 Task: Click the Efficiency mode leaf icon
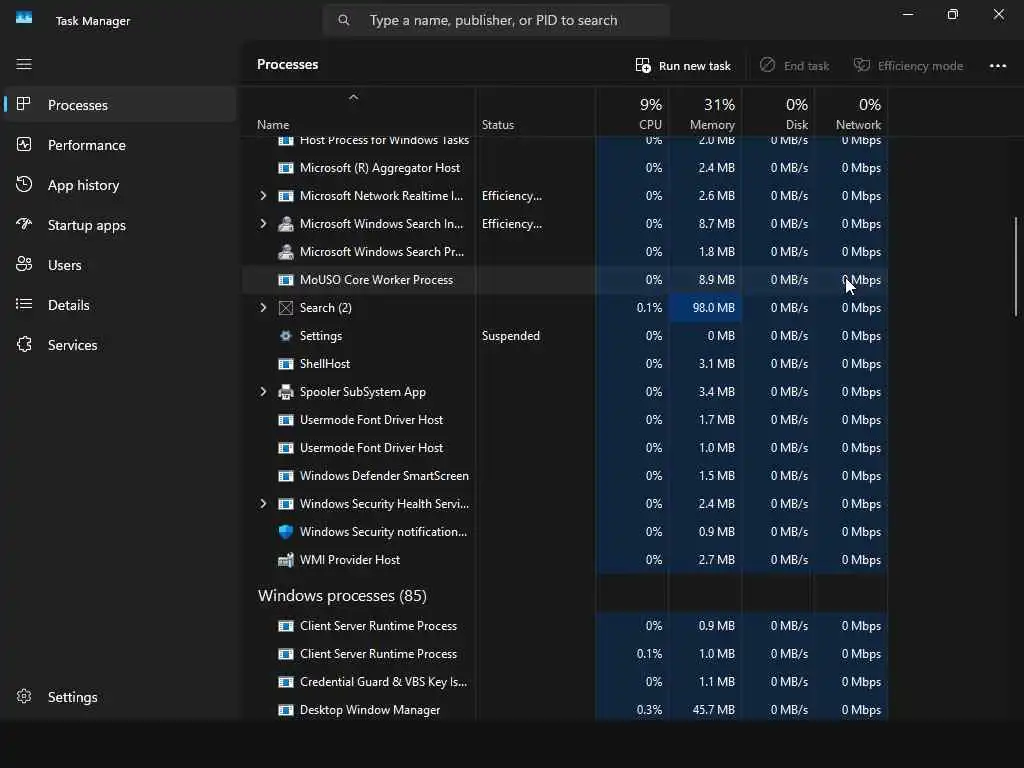[862, 65]
